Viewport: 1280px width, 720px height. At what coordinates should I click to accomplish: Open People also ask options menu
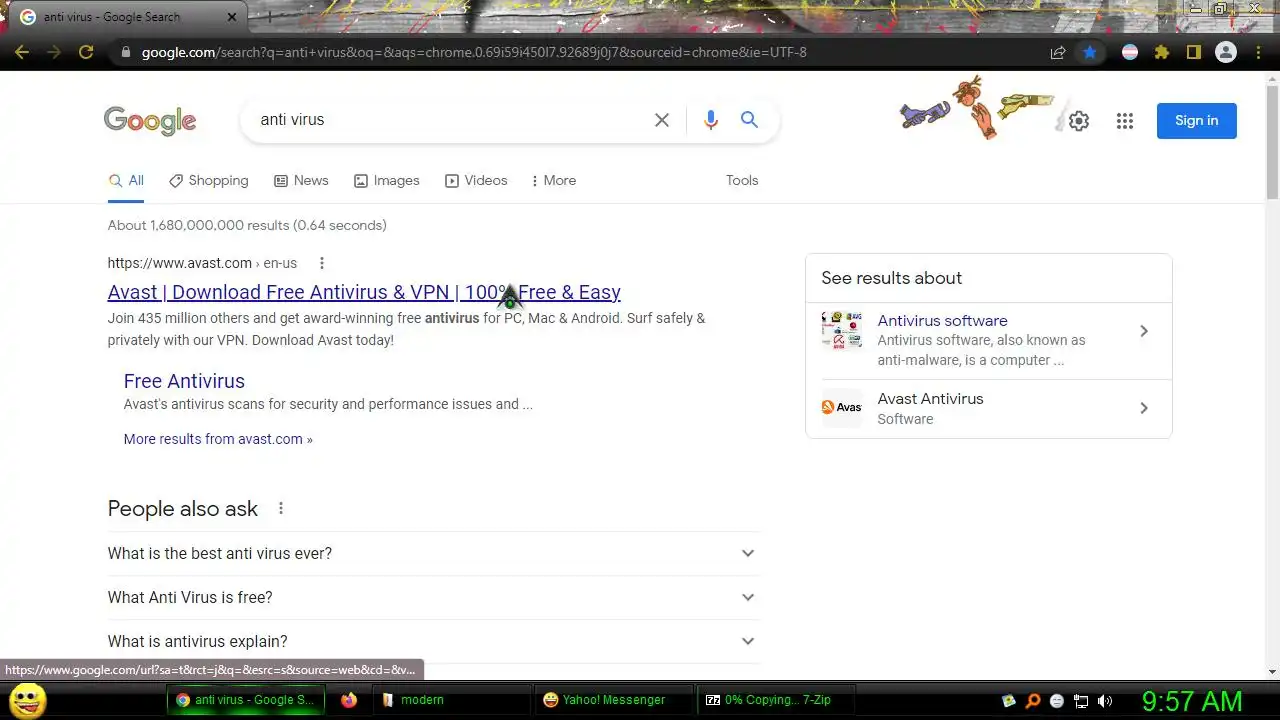pyautogui.click(x=281, y=508)
